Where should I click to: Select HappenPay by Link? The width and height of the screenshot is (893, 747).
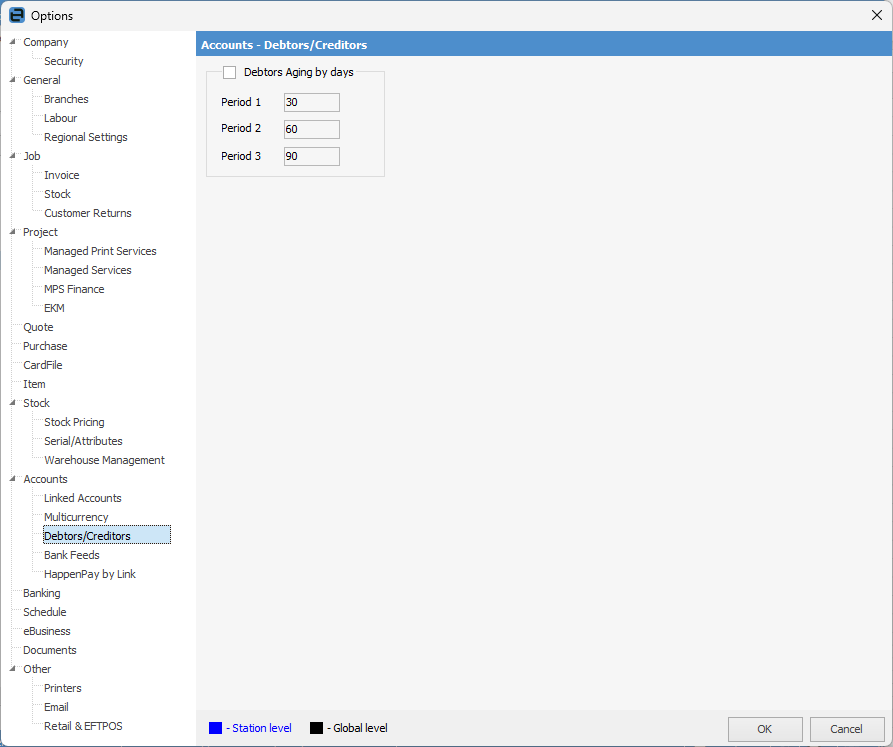90,574
